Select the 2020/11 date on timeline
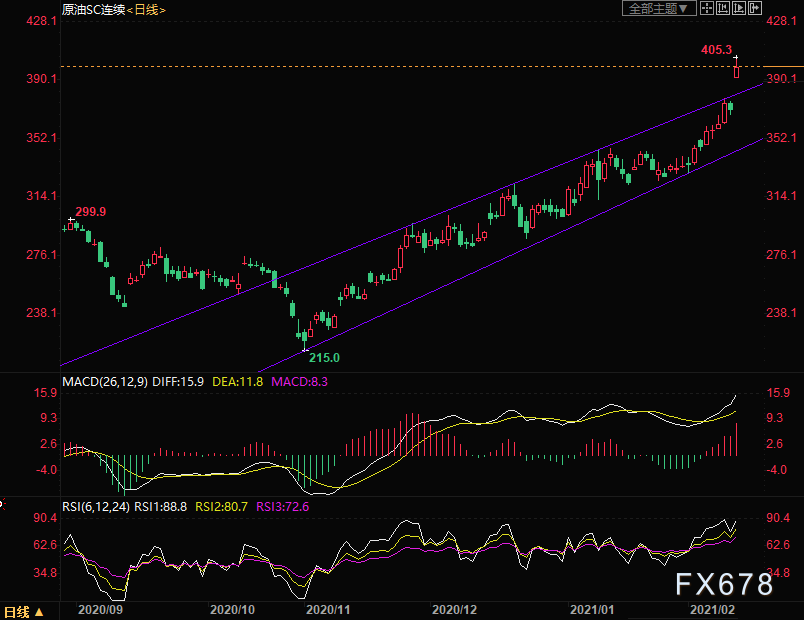The width and height of the screenshot is (804, 620). click(x=328, y=610)
